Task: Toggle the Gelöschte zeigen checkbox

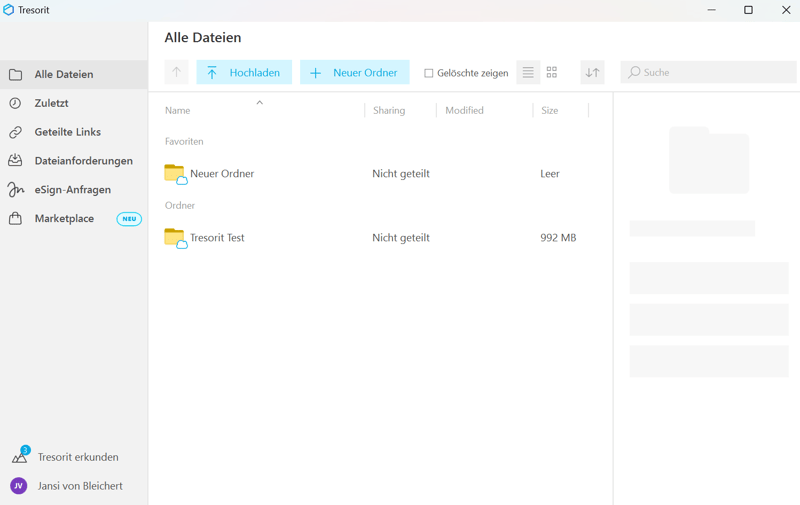Action: point(429,73)
